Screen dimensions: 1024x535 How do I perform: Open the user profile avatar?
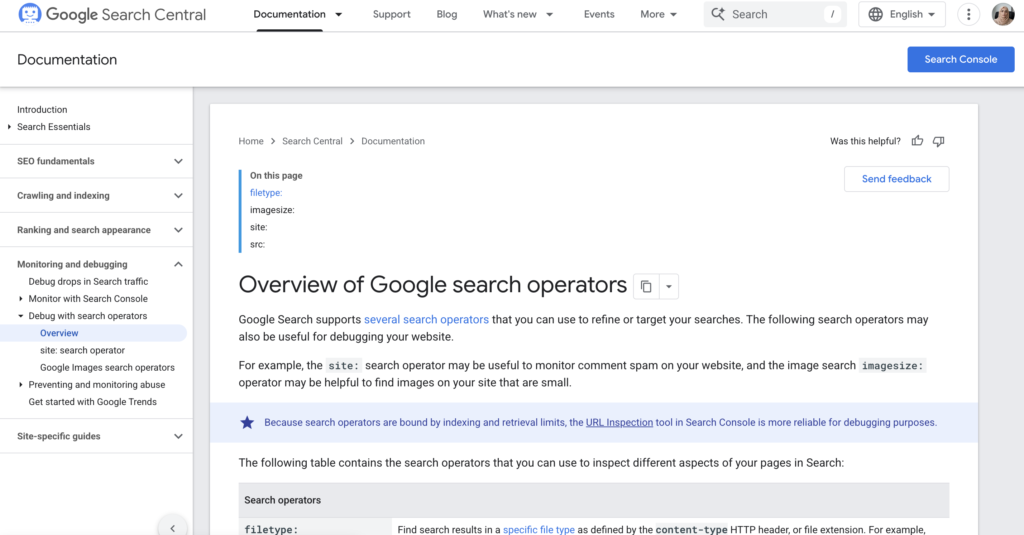(x=1003, y=14)
